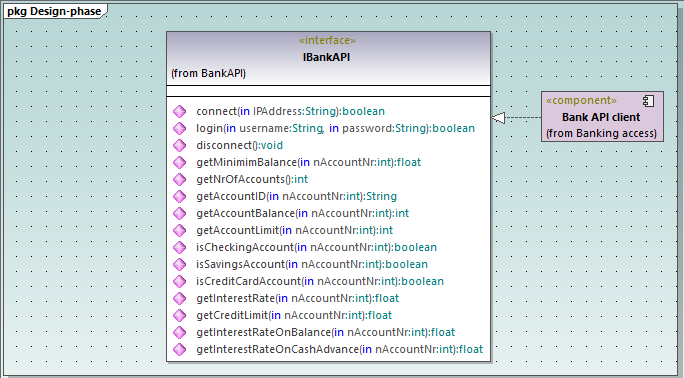Click the visibility icon for disconnect operation
Viewport: 684px width, 378px height.
[x=179, y=145]
